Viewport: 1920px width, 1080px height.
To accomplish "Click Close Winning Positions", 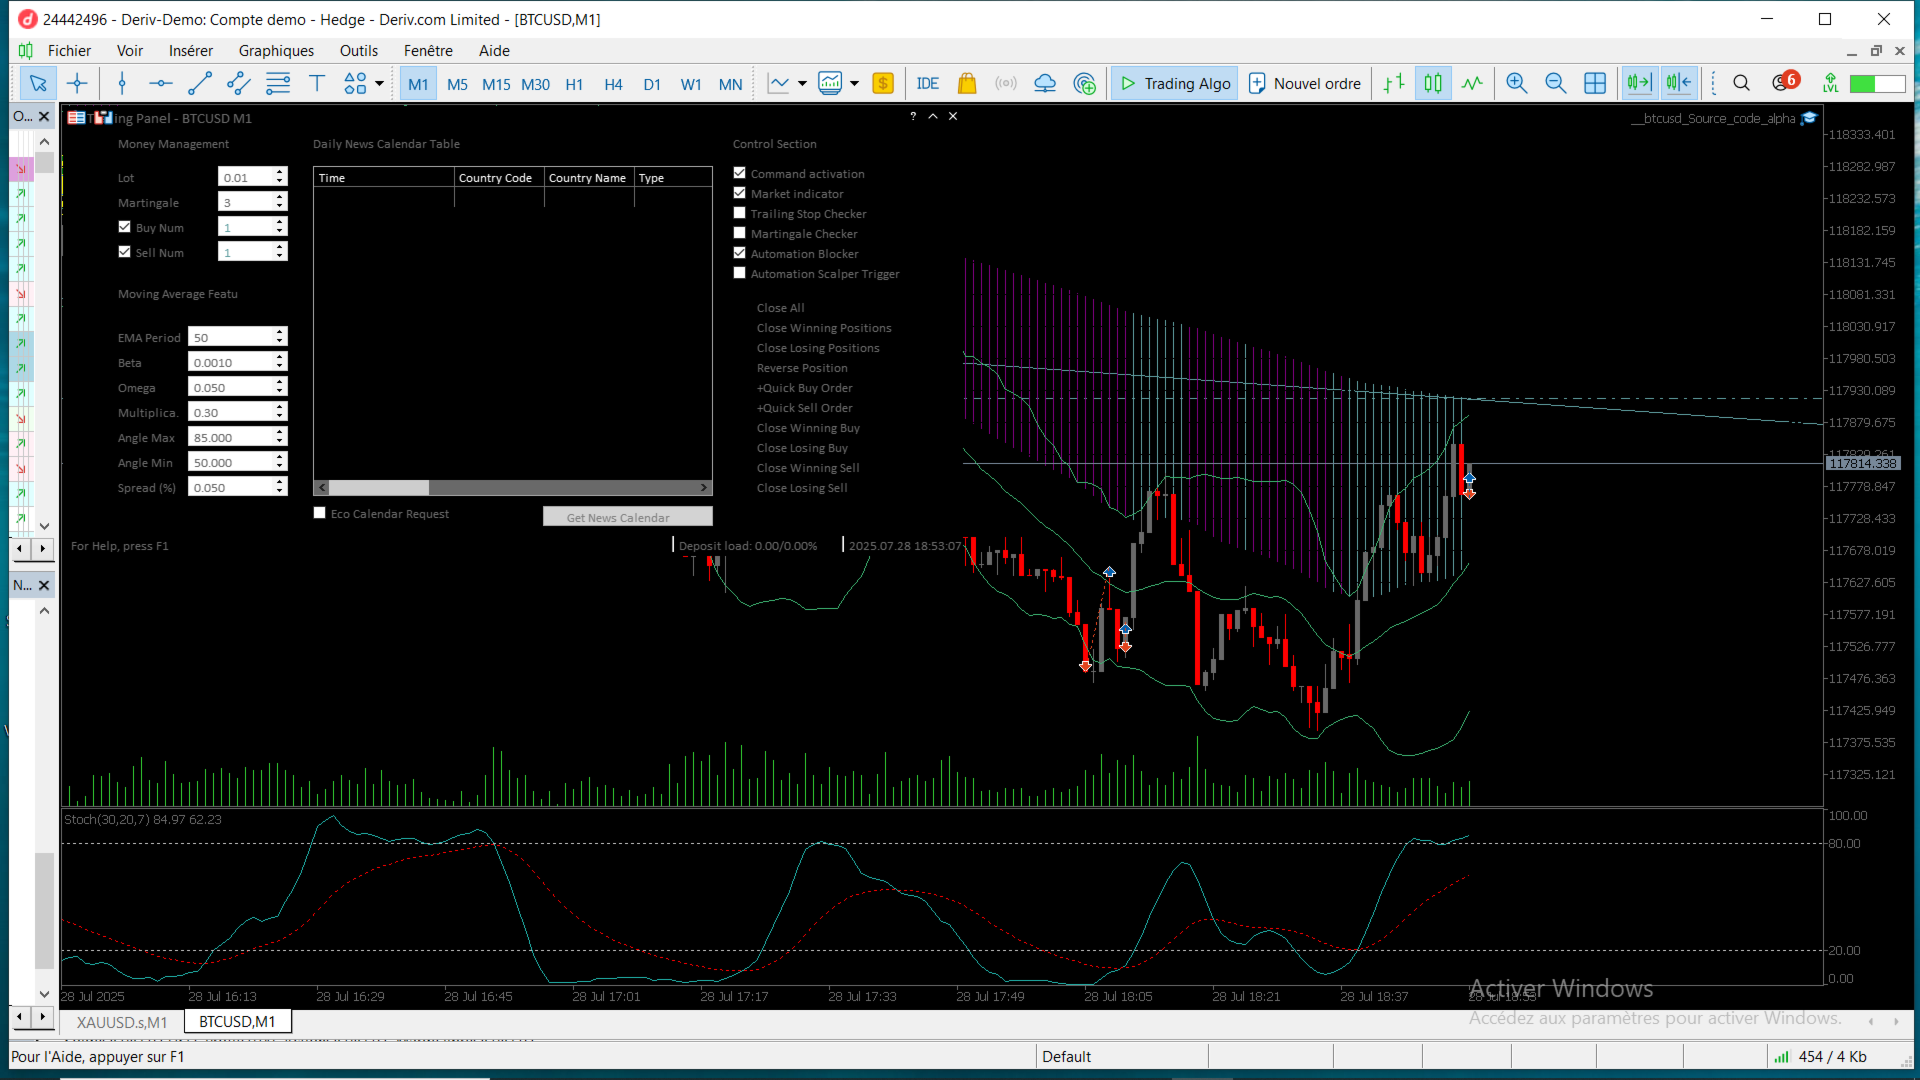I will click(x=823, y=328).
